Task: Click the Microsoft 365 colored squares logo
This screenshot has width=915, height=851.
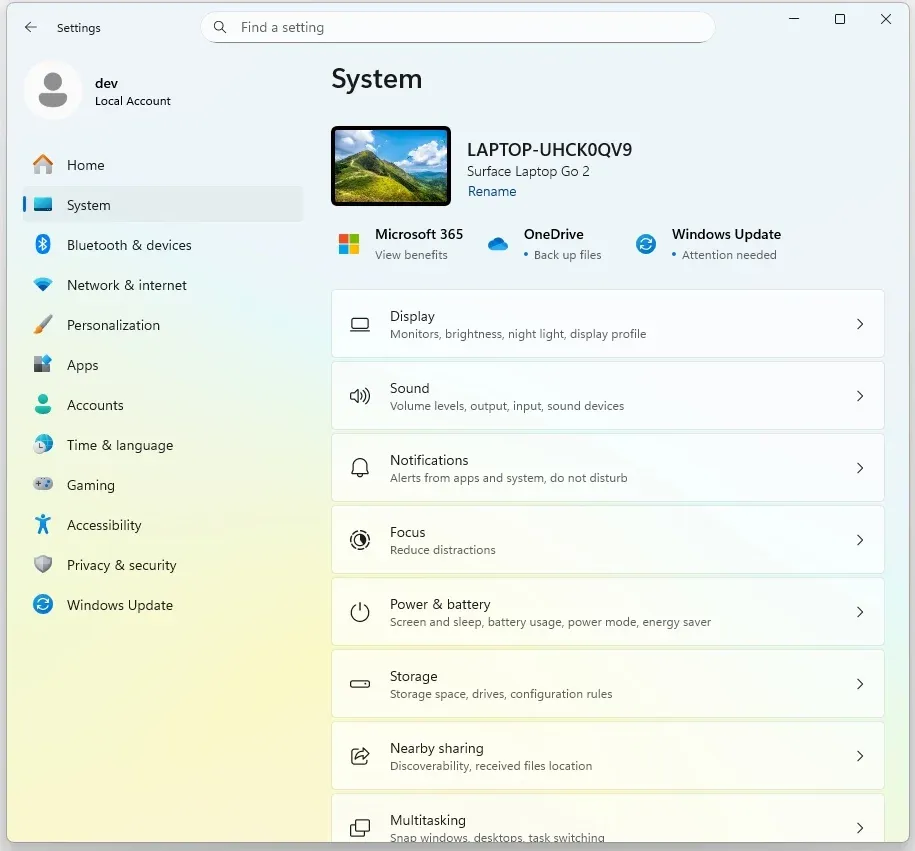Action: tap(349, 244)
